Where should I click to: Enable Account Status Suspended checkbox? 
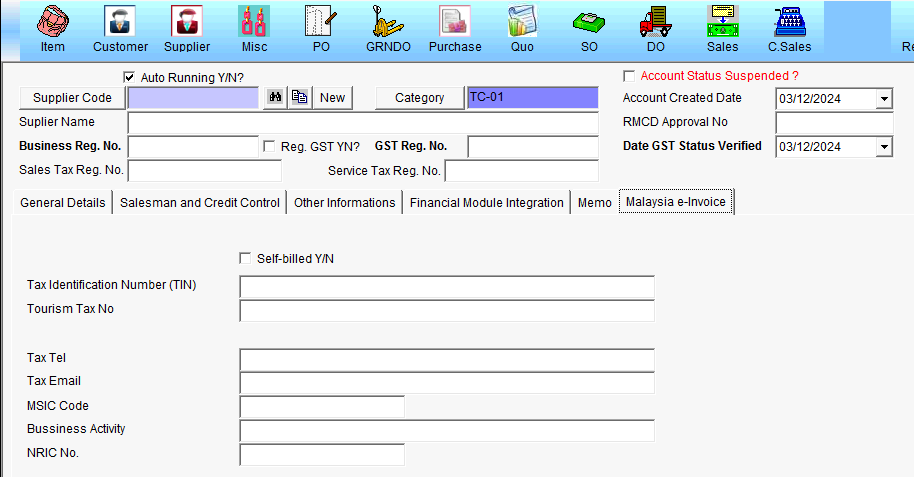[x=629, y=76]
